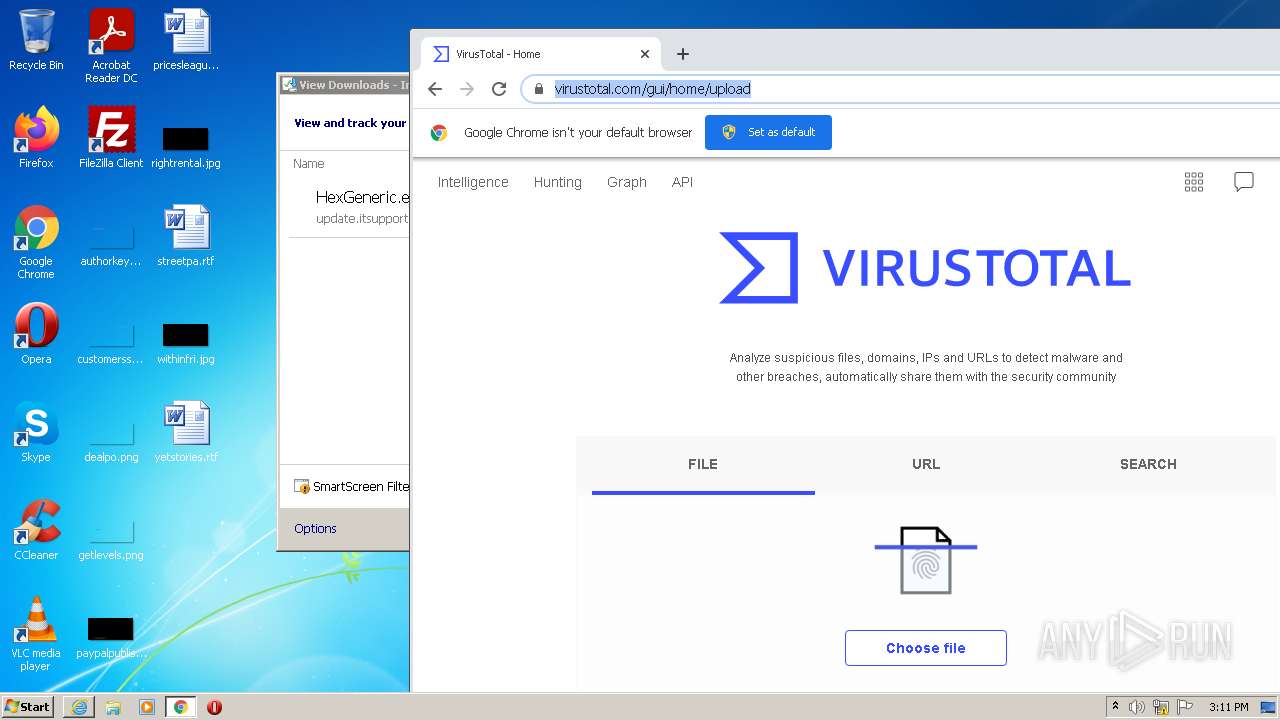Open FileZilla Client desktop shortcut
1280x720 pixels.
(x=111, y=138)
